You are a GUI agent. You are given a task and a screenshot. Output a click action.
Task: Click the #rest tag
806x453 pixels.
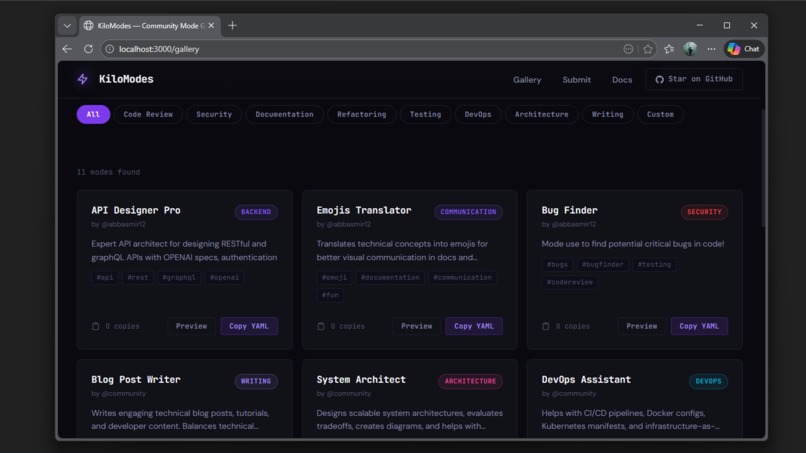click(138, 278)
